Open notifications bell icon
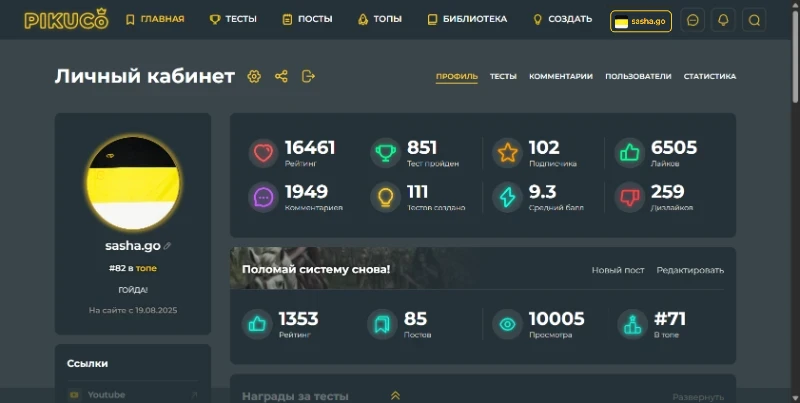Viewport: 800px width, 403px height. coord(723,20)
